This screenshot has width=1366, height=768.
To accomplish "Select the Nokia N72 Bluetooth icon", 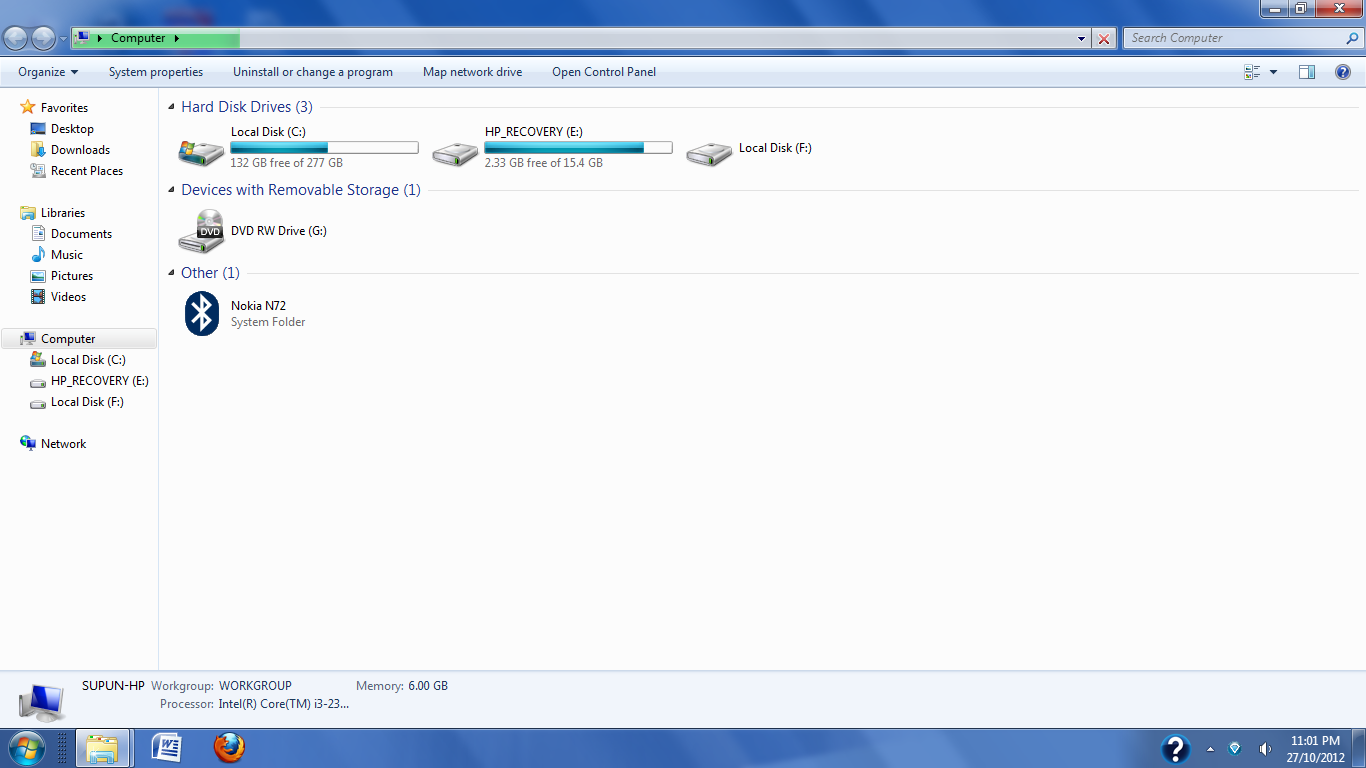I will tap(202, 314).
